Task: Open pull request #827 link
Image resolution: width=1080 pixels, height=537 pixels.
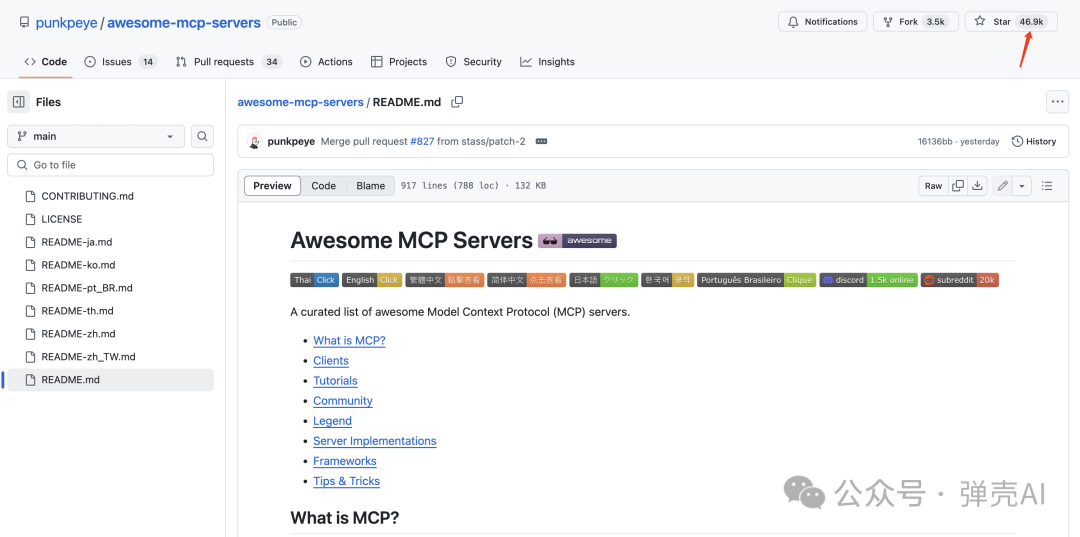Action: click(422, 142)
